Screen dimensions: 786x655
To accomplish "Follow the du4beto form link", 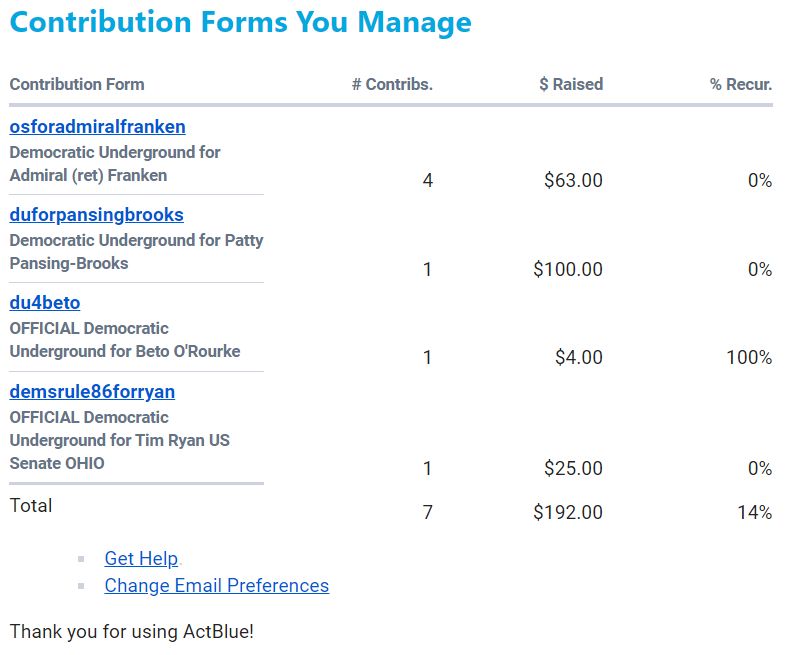I will click(44, 303).
